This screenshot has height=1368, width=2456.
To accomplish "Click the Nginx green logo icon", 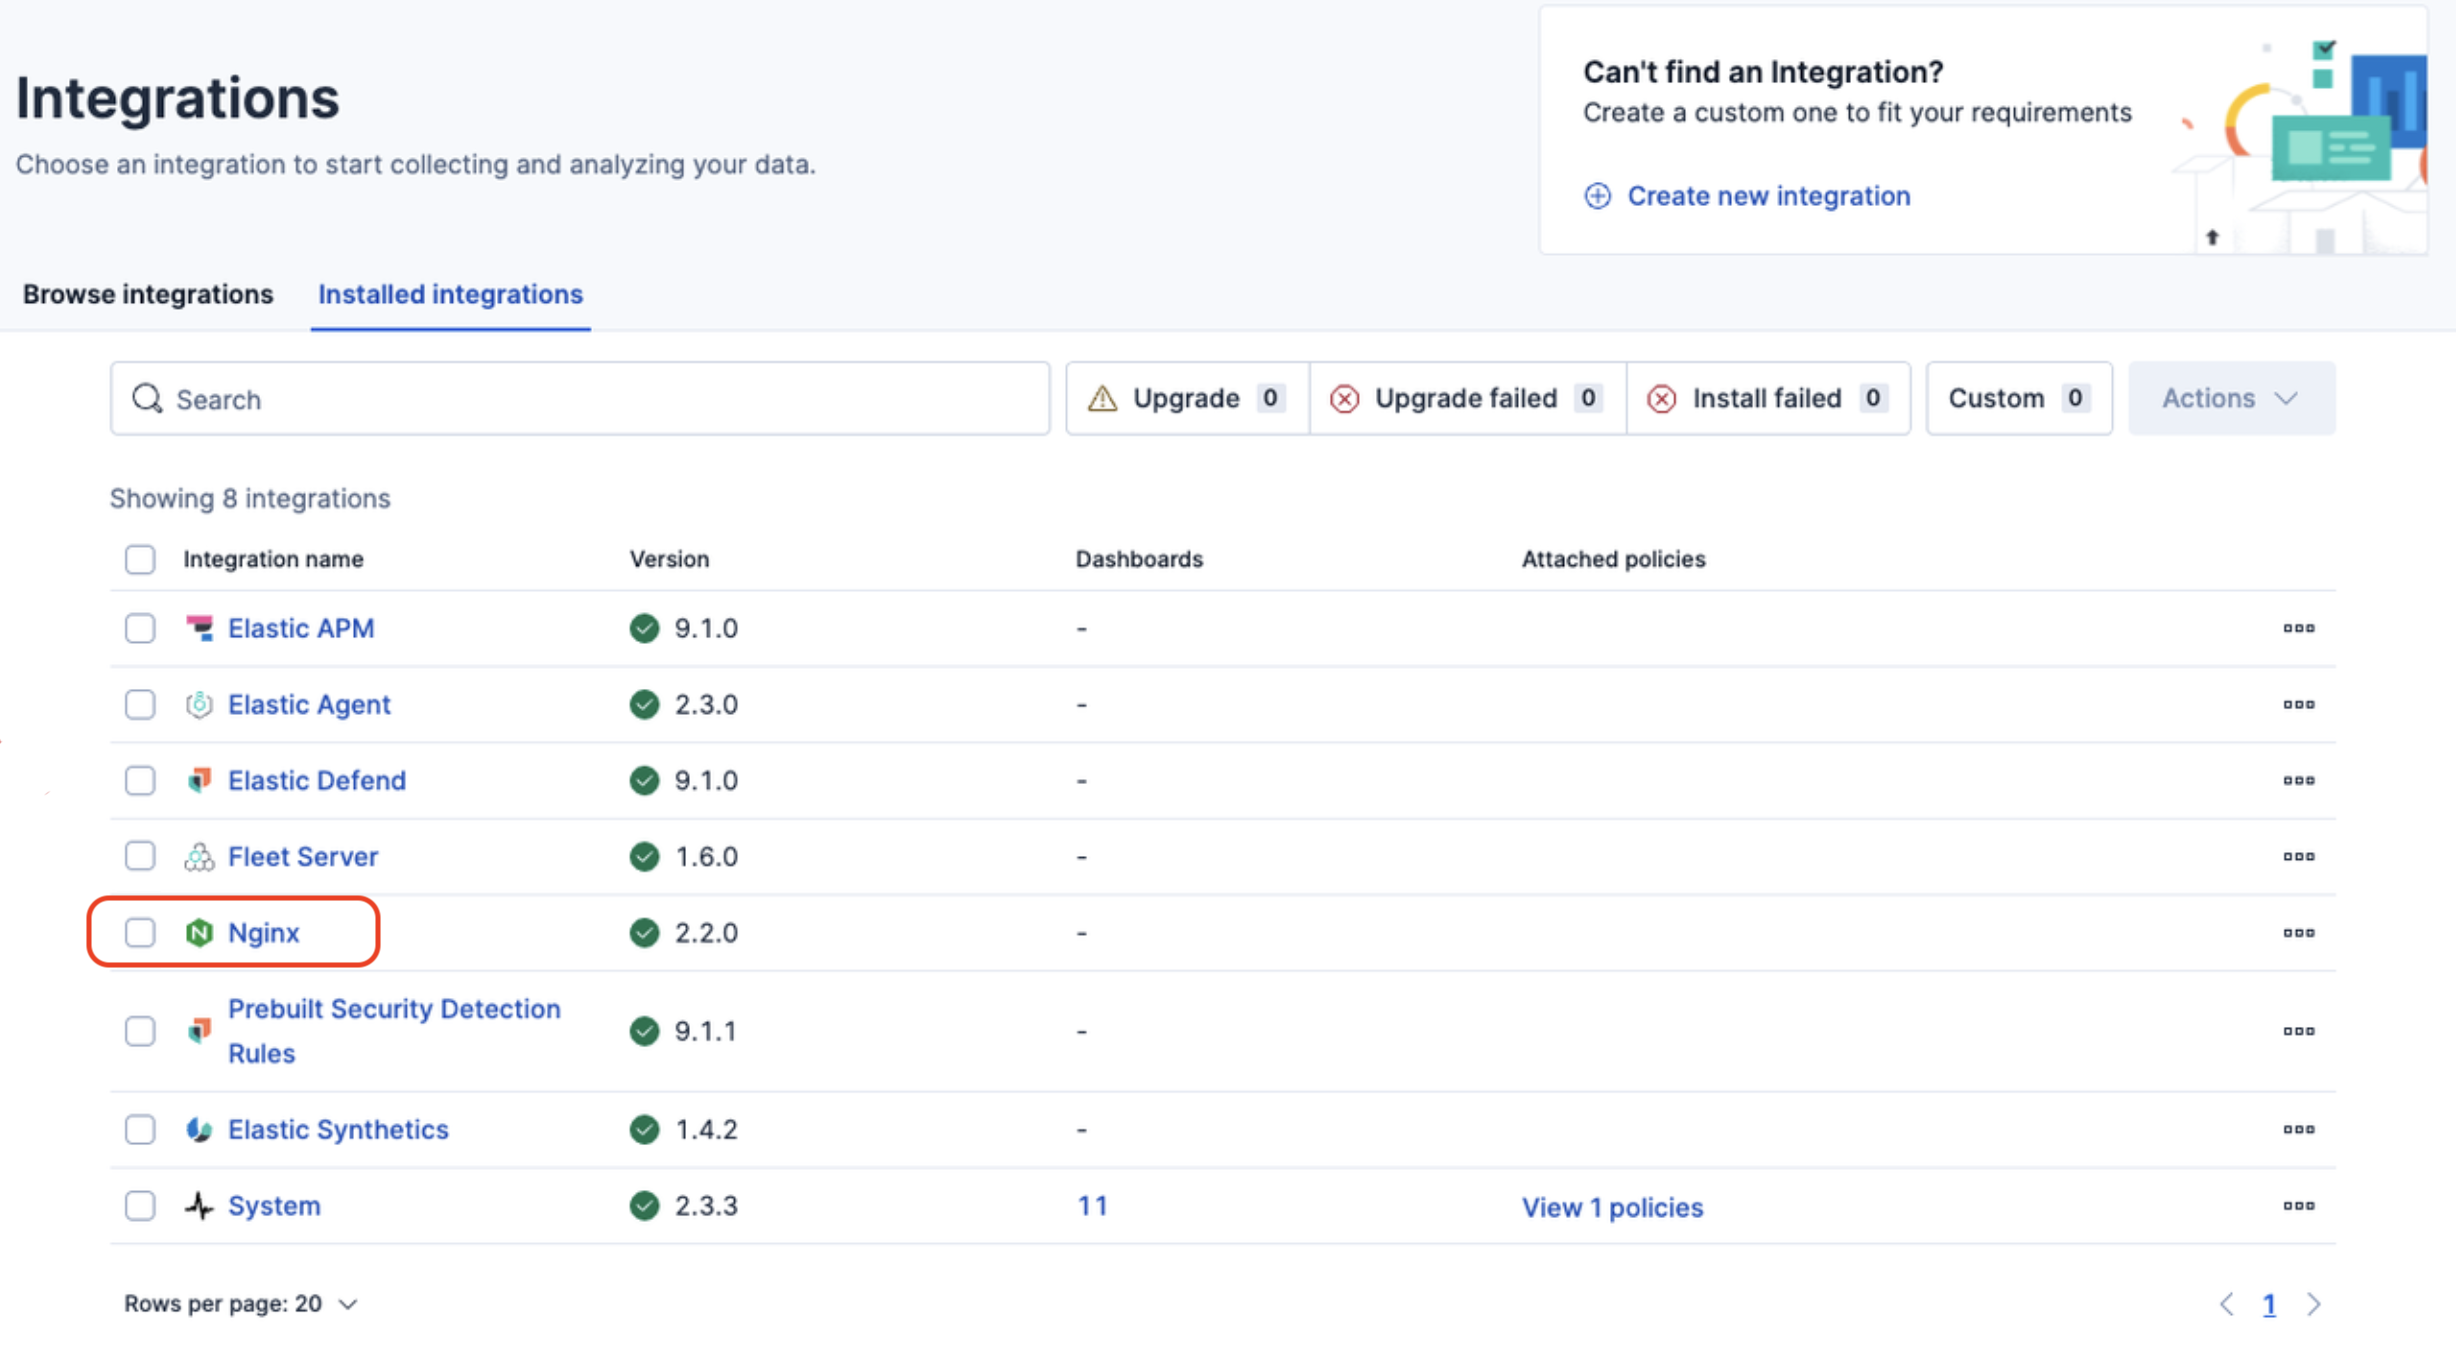I will [x=199, y=932].
